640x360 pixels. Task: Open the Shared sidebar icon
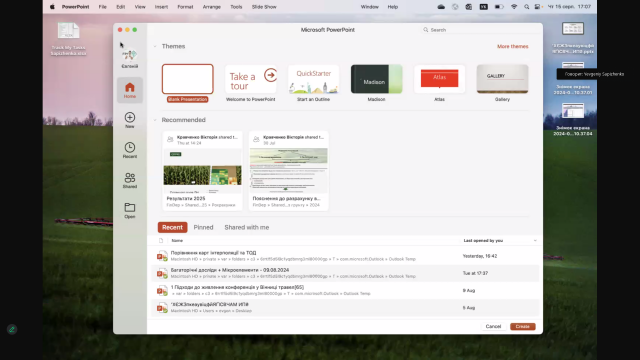130,180
